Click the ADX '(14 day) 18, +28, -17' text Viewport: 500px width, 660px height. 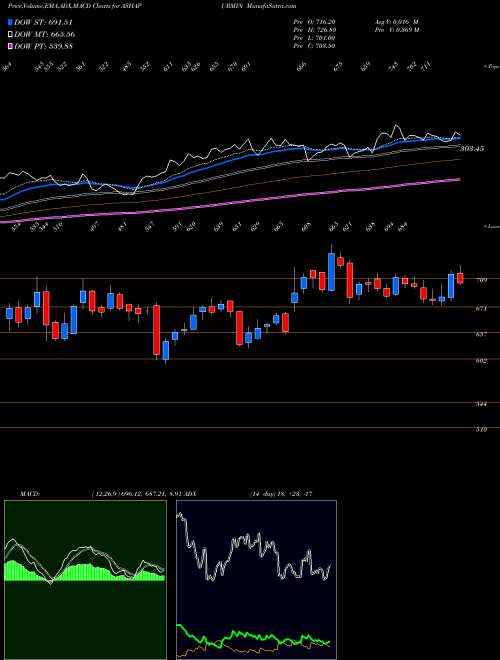[x=280, y=493]
